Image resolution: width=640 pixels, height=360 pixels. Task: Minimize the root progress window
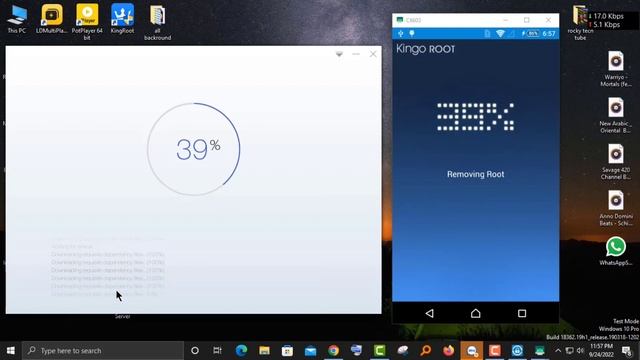coord(356,54)
